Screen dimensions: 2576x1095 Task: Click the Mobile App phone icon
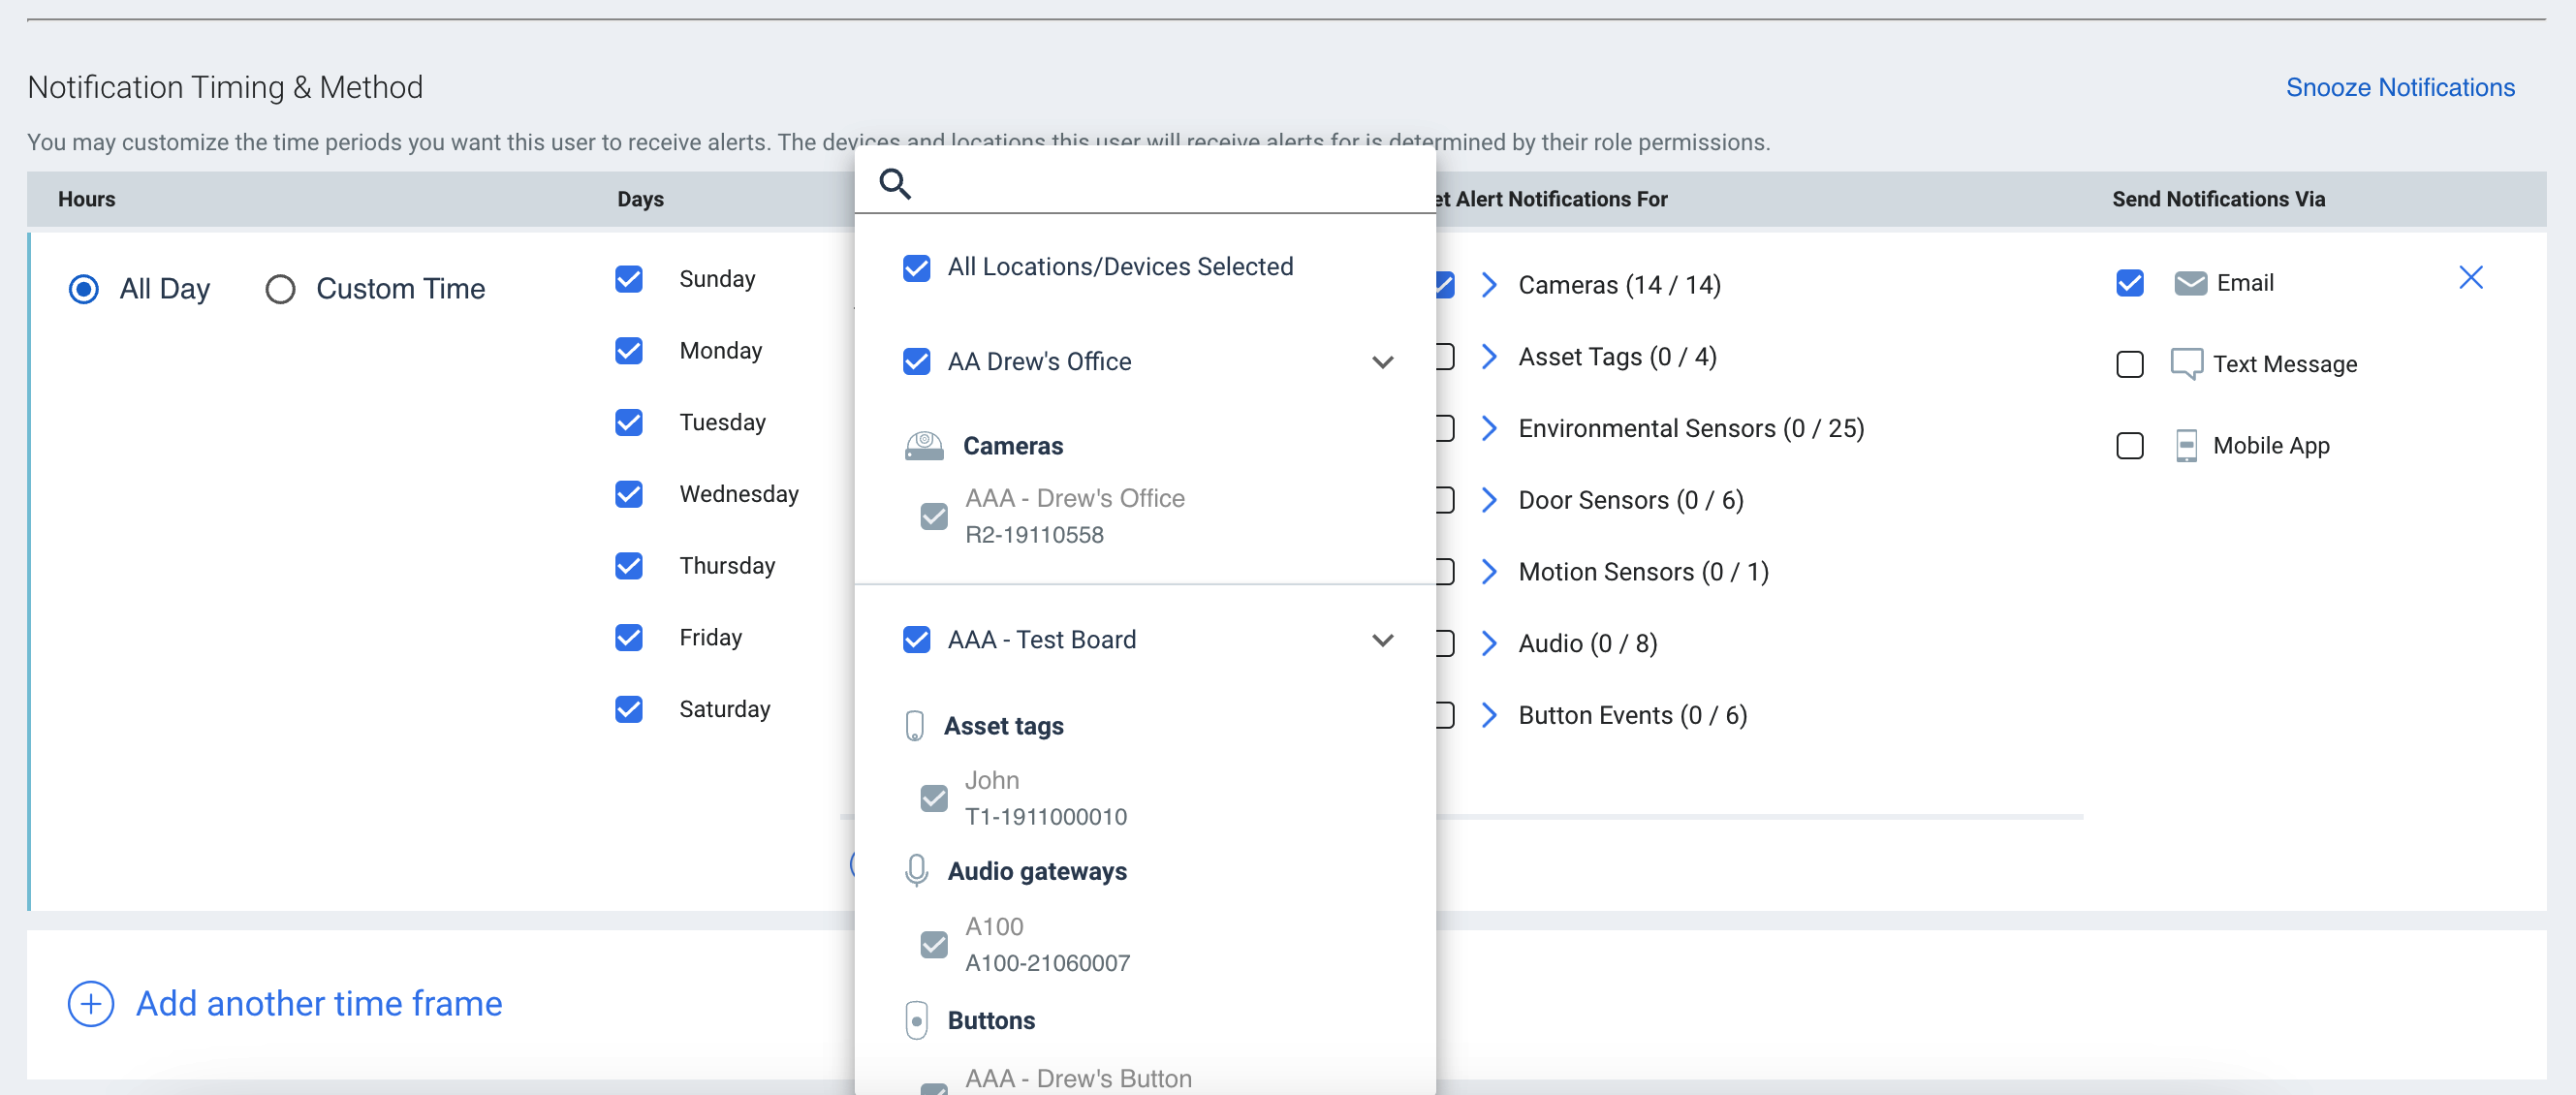click(x=2189, y=446)
